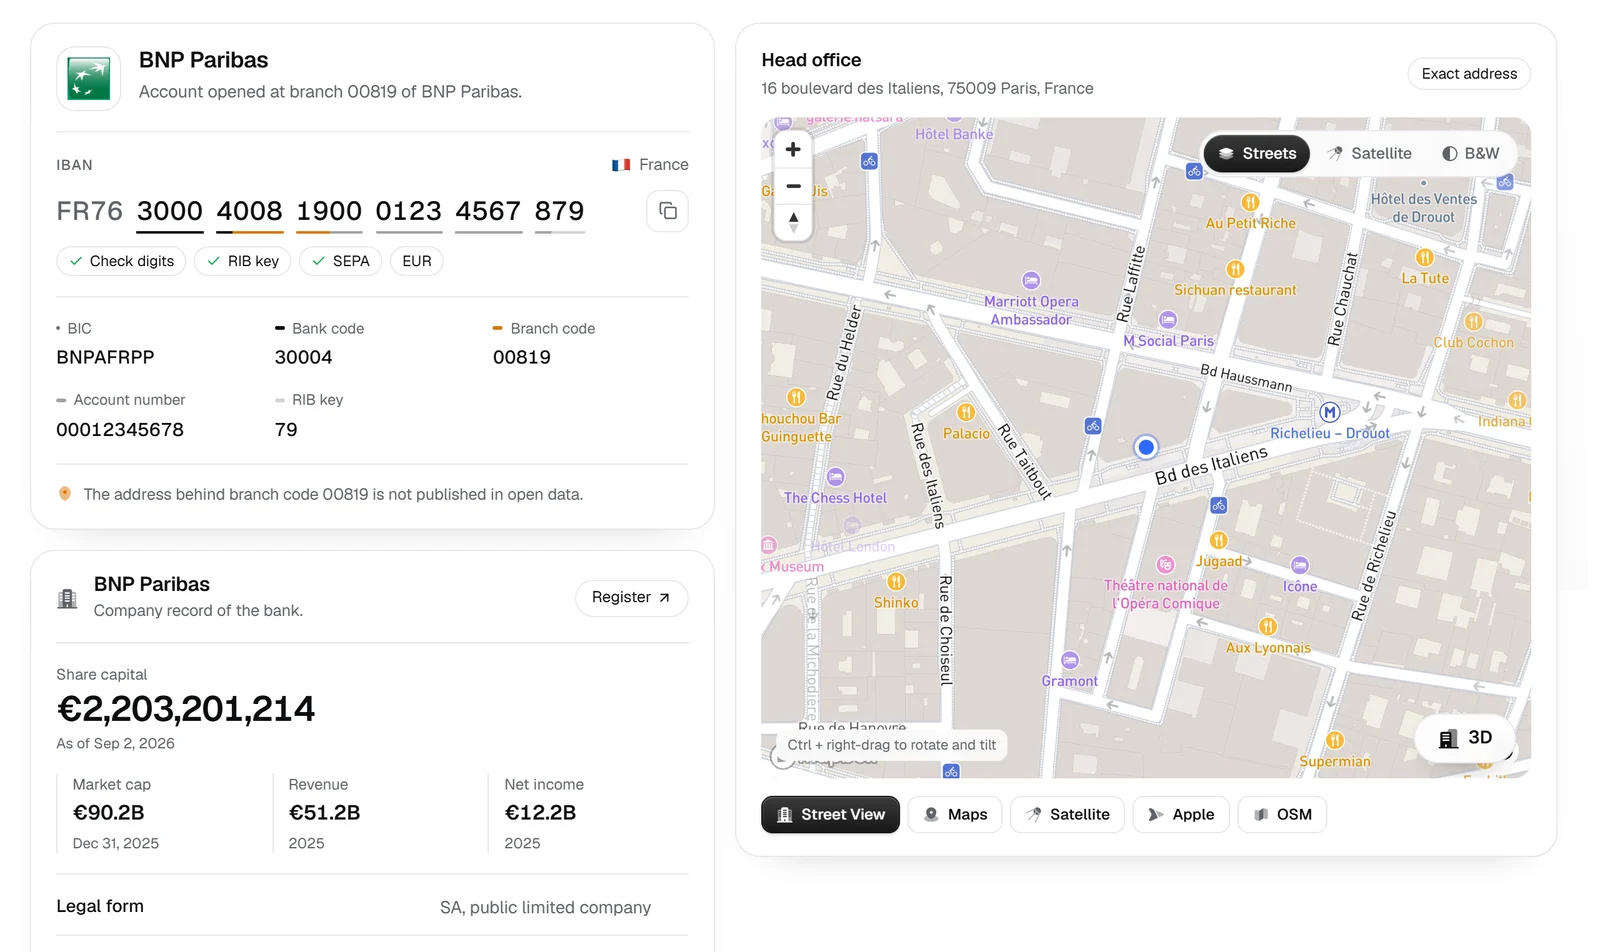The image size is (1600, 952).
Task: Click IBAN segment 3000
Action: tap(170, 211)
